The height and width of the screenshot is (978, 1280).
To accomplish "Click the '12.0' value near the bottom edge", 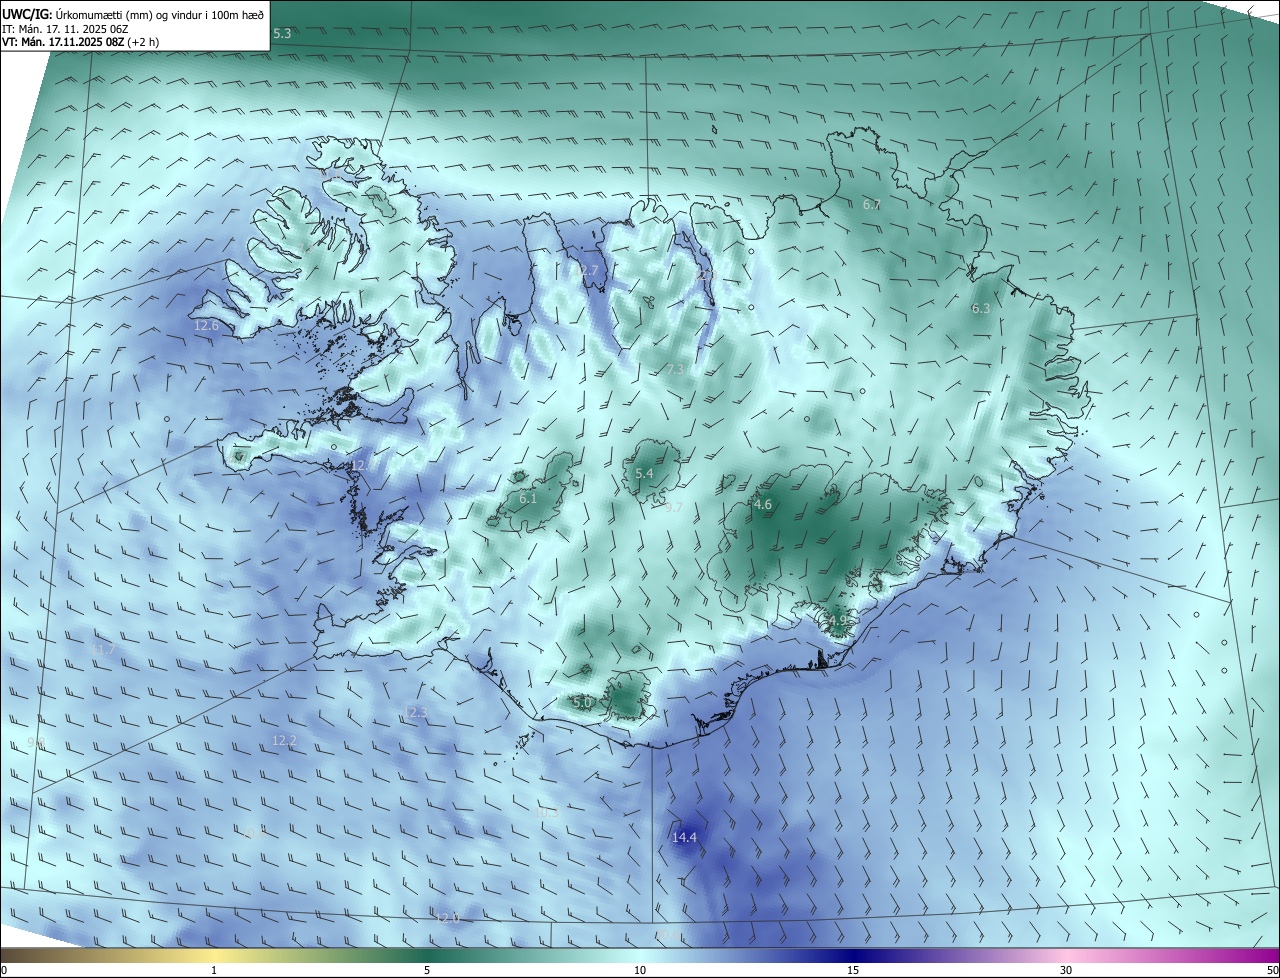I will click(x=447, y=918).
